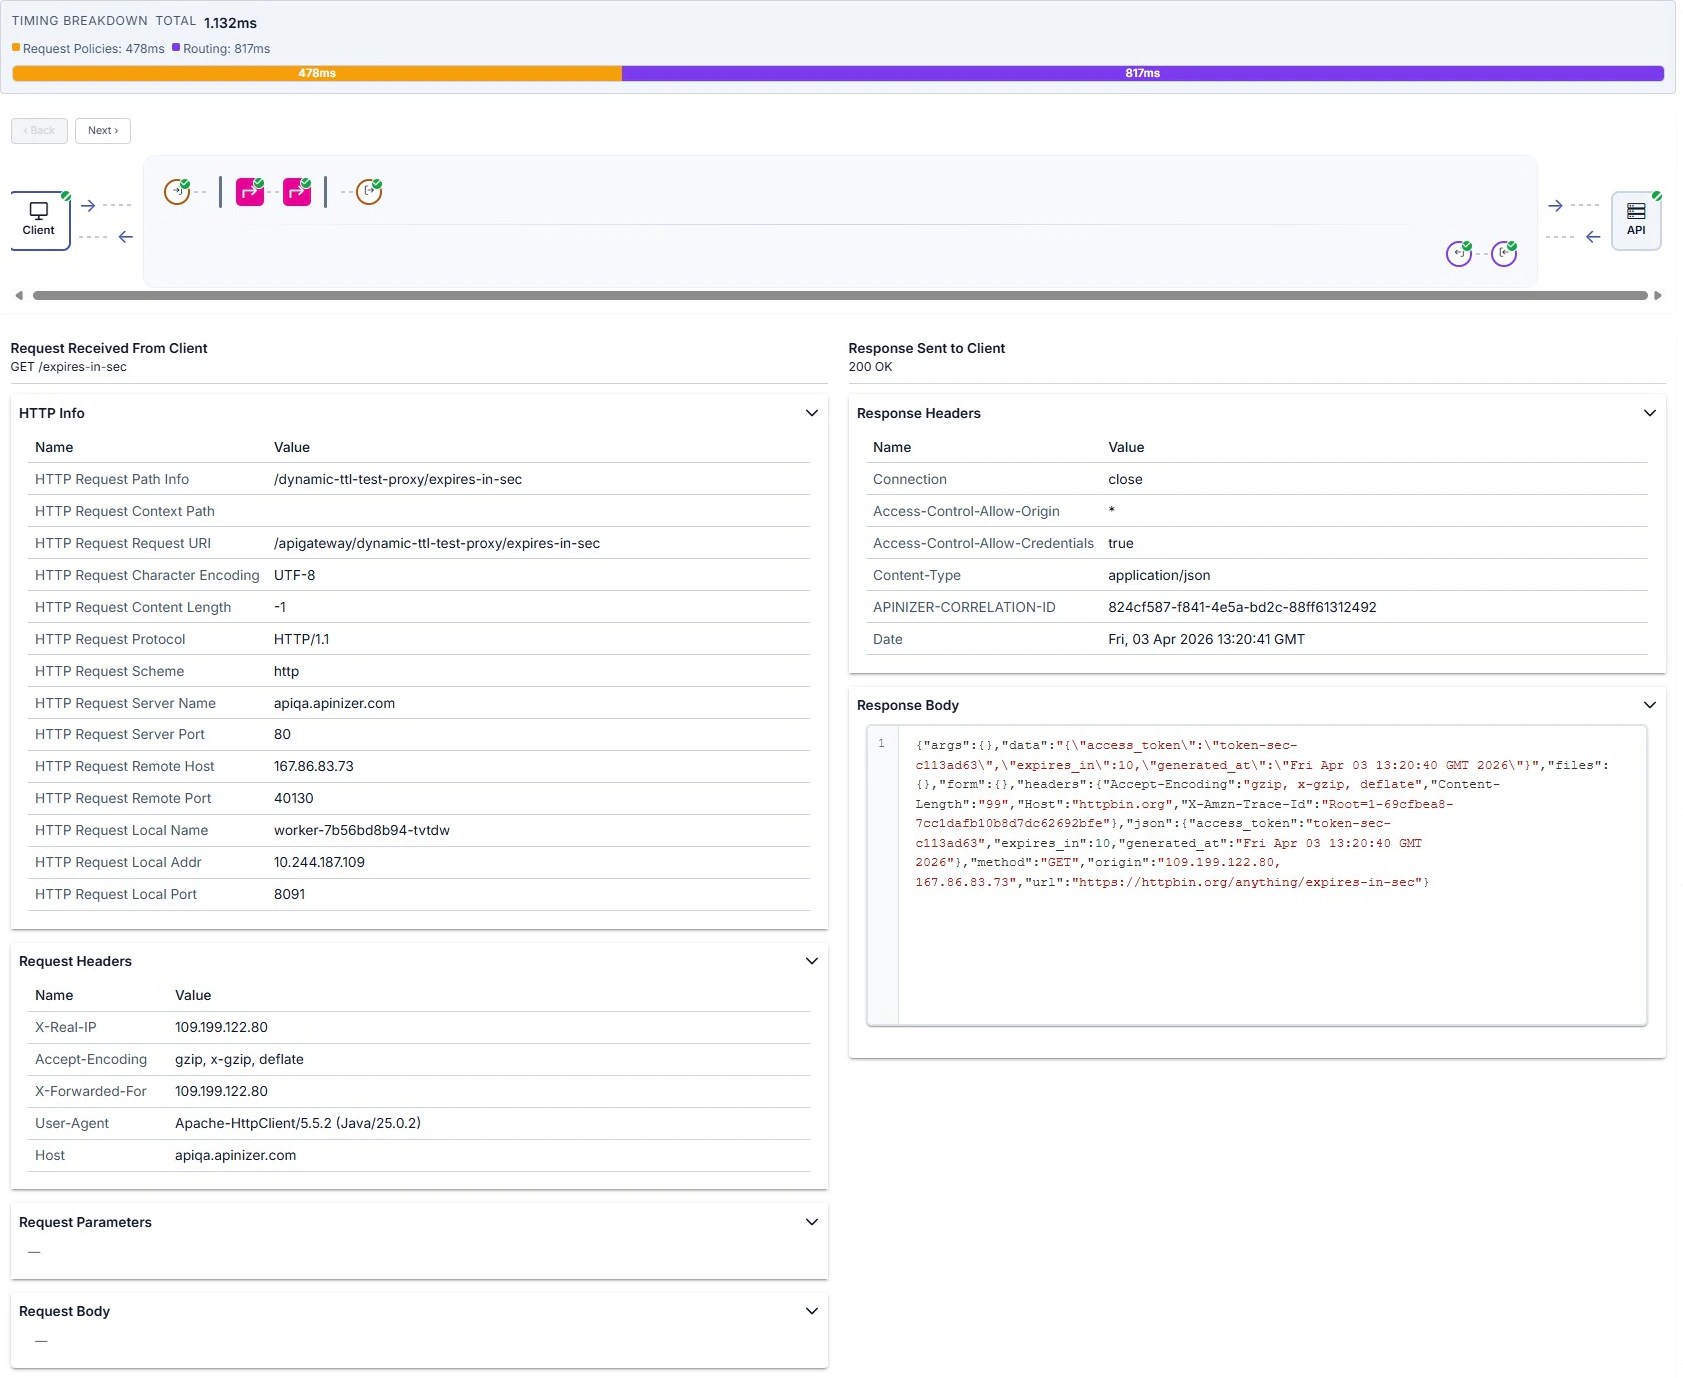
Task: Collapse the Request Headers section
Action: tap(811, 960)
